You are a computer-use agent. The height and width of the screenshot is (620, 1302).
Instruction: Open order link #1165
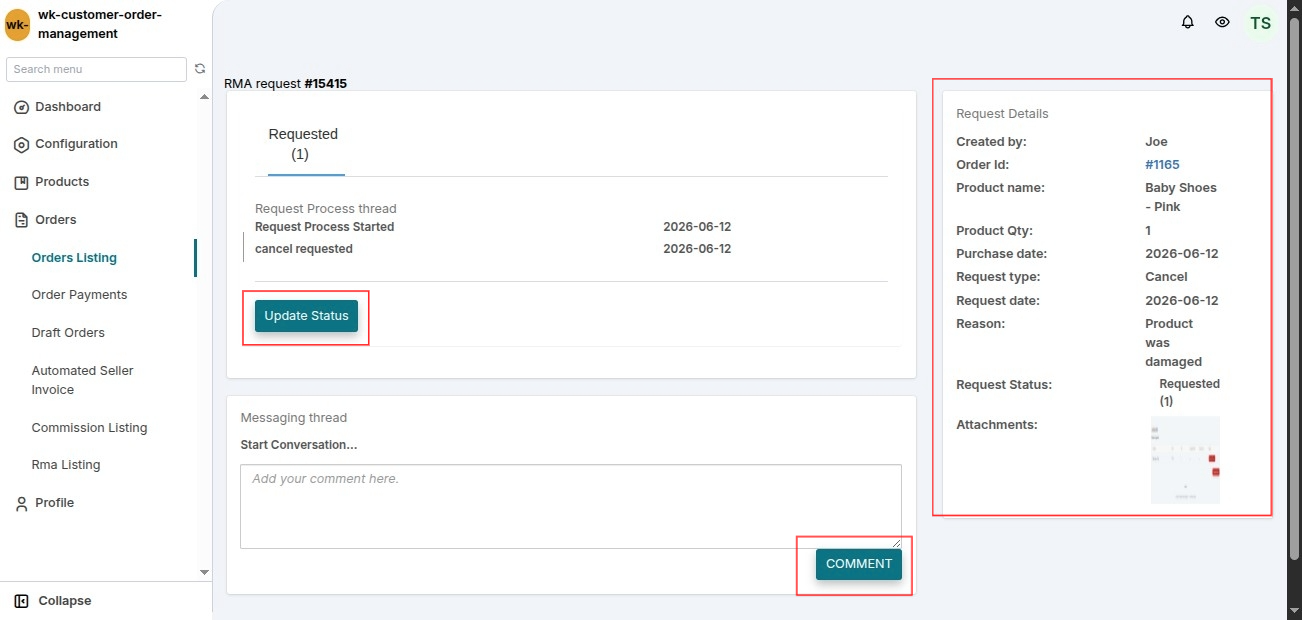coord(1162,165)
